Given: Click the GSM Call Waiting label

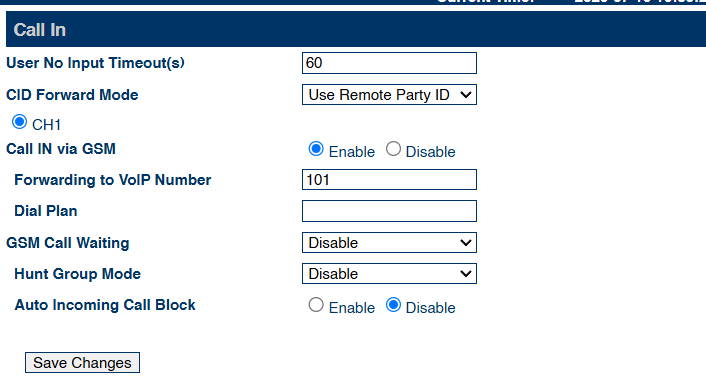Looking at the screenshot, I should 68,243.
